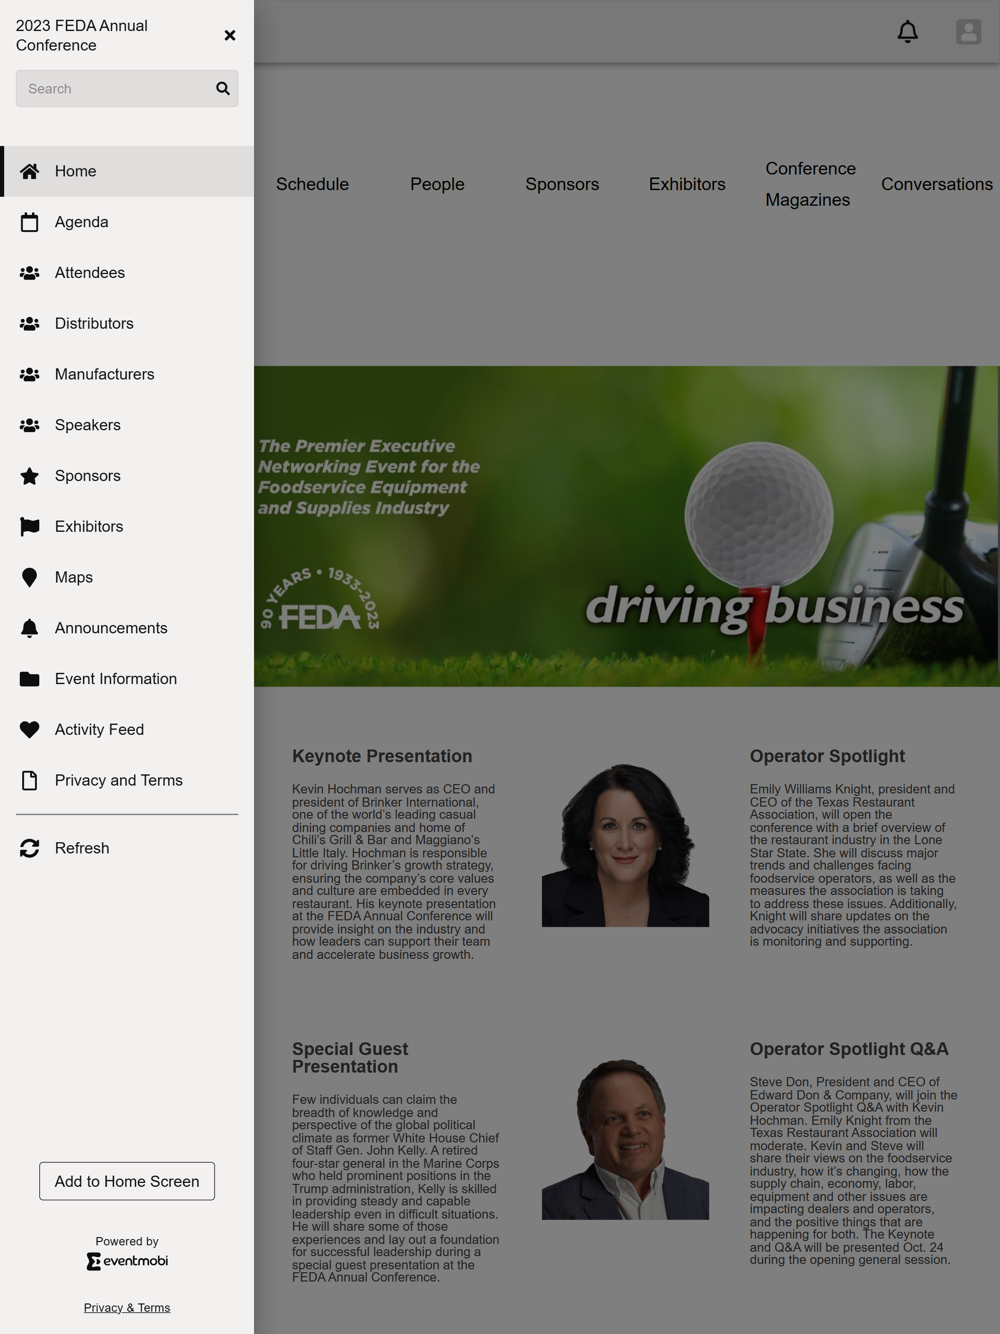Click the eventmobi logo
Viewport: 1000px width, 1334px height.
coord(127,1261)
